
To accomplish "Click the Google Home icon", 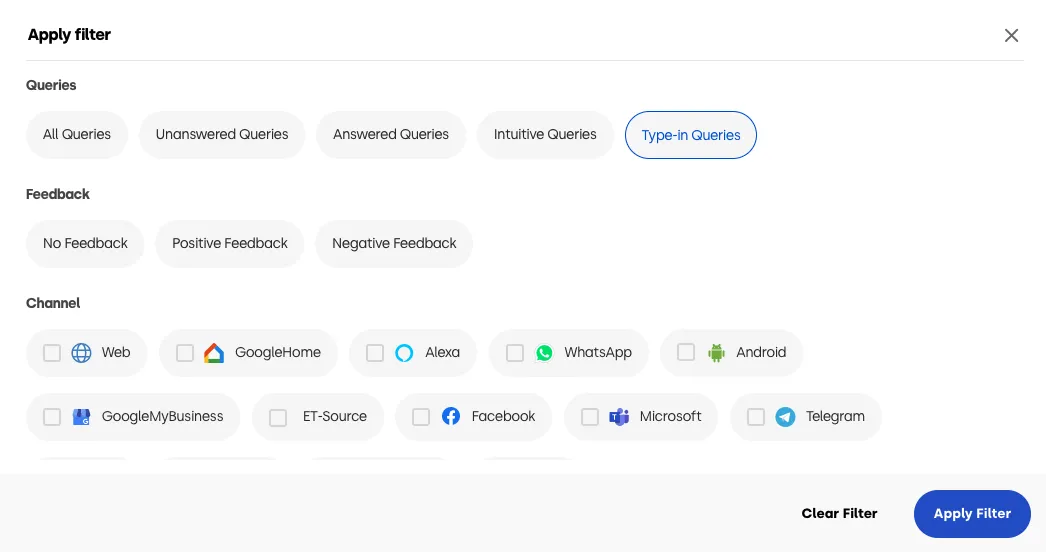I will (213, 352).
